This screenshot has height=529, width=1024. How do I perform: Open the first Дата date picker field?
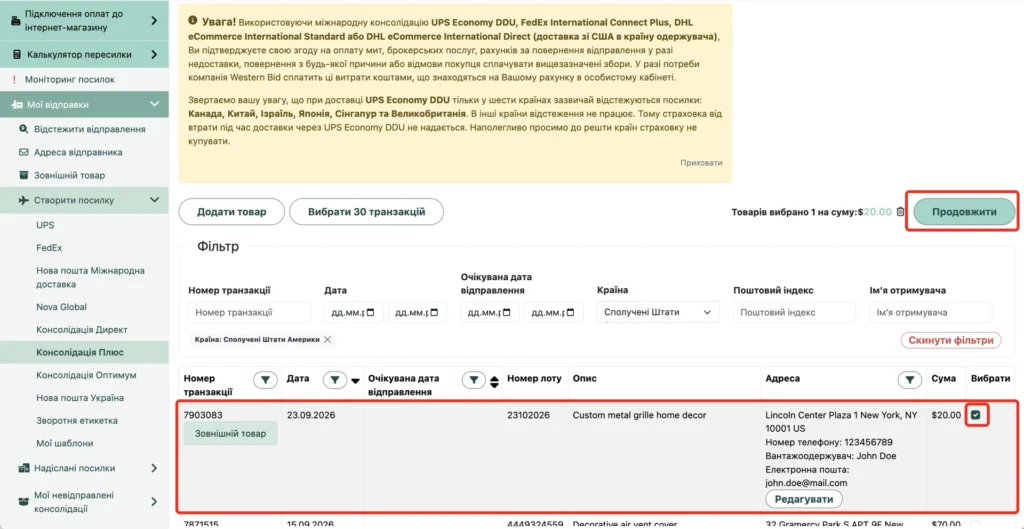click(353, 312)
